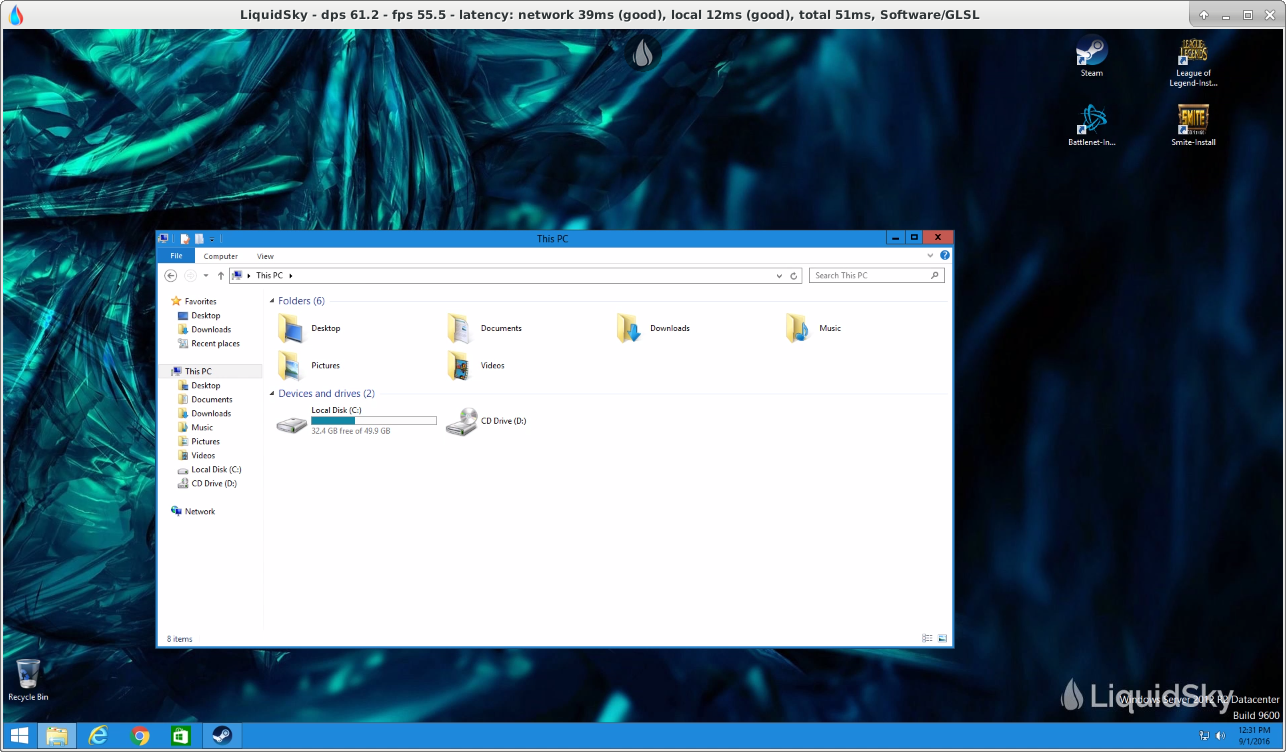Viewport: 1286px width, 752px height.
Task: Click the CD Drive (D:) icon
Action: (x=461, y=422)
